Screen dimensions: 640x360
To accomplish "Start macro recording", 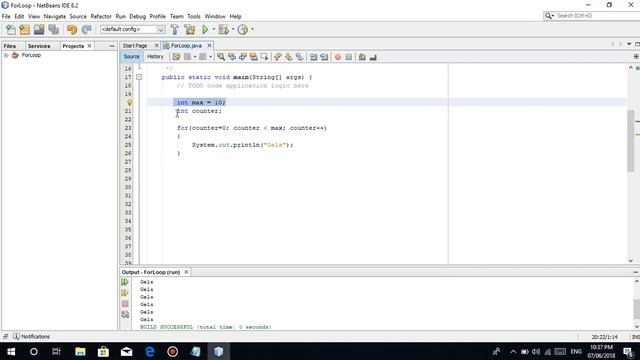I will pyautogui.click(x=338, y=57).
